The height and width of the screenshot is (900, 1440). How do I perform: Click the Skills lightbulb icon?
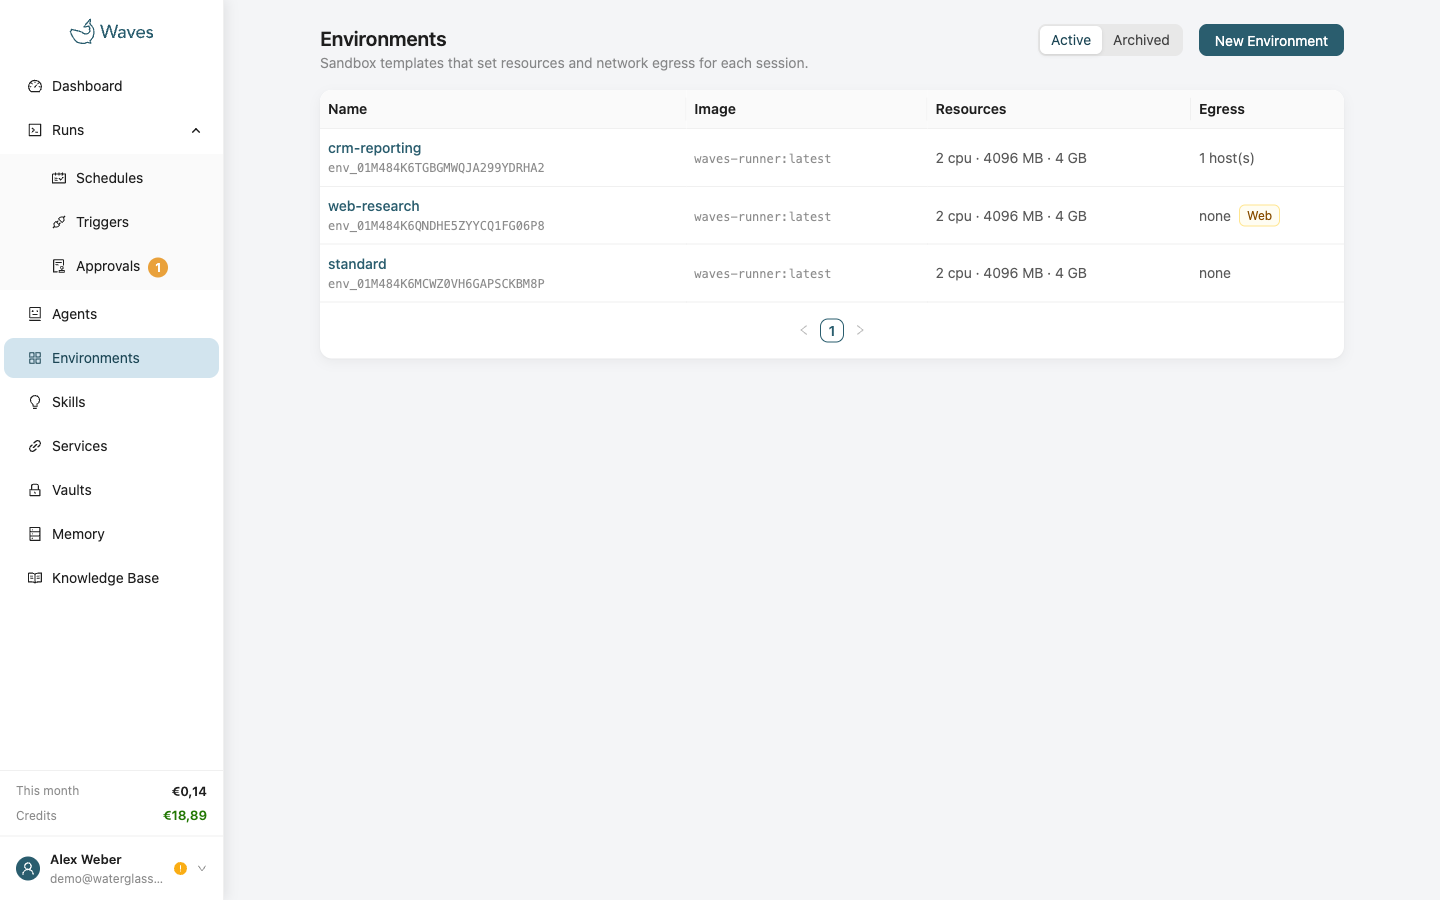coord(35,402)
